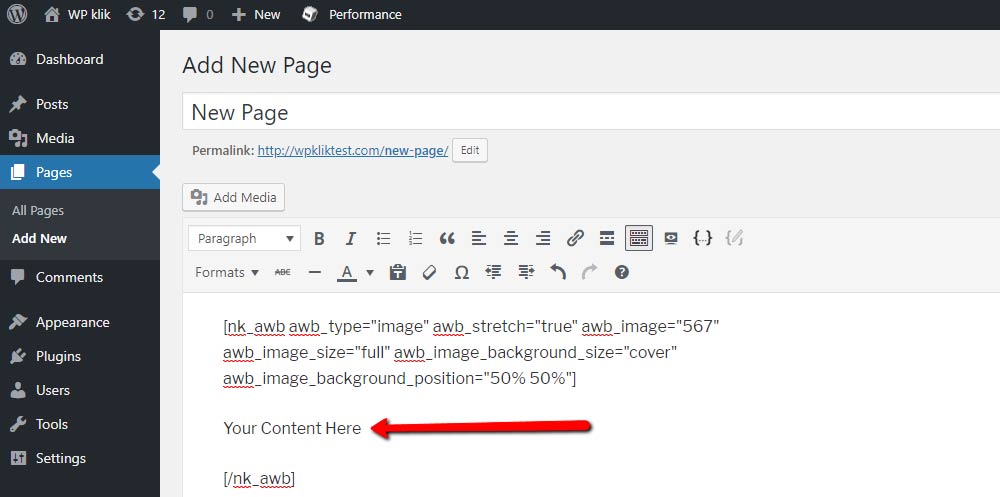Open WP klik site home link
The image size is (1000, 497).
(x=77, y=14)
